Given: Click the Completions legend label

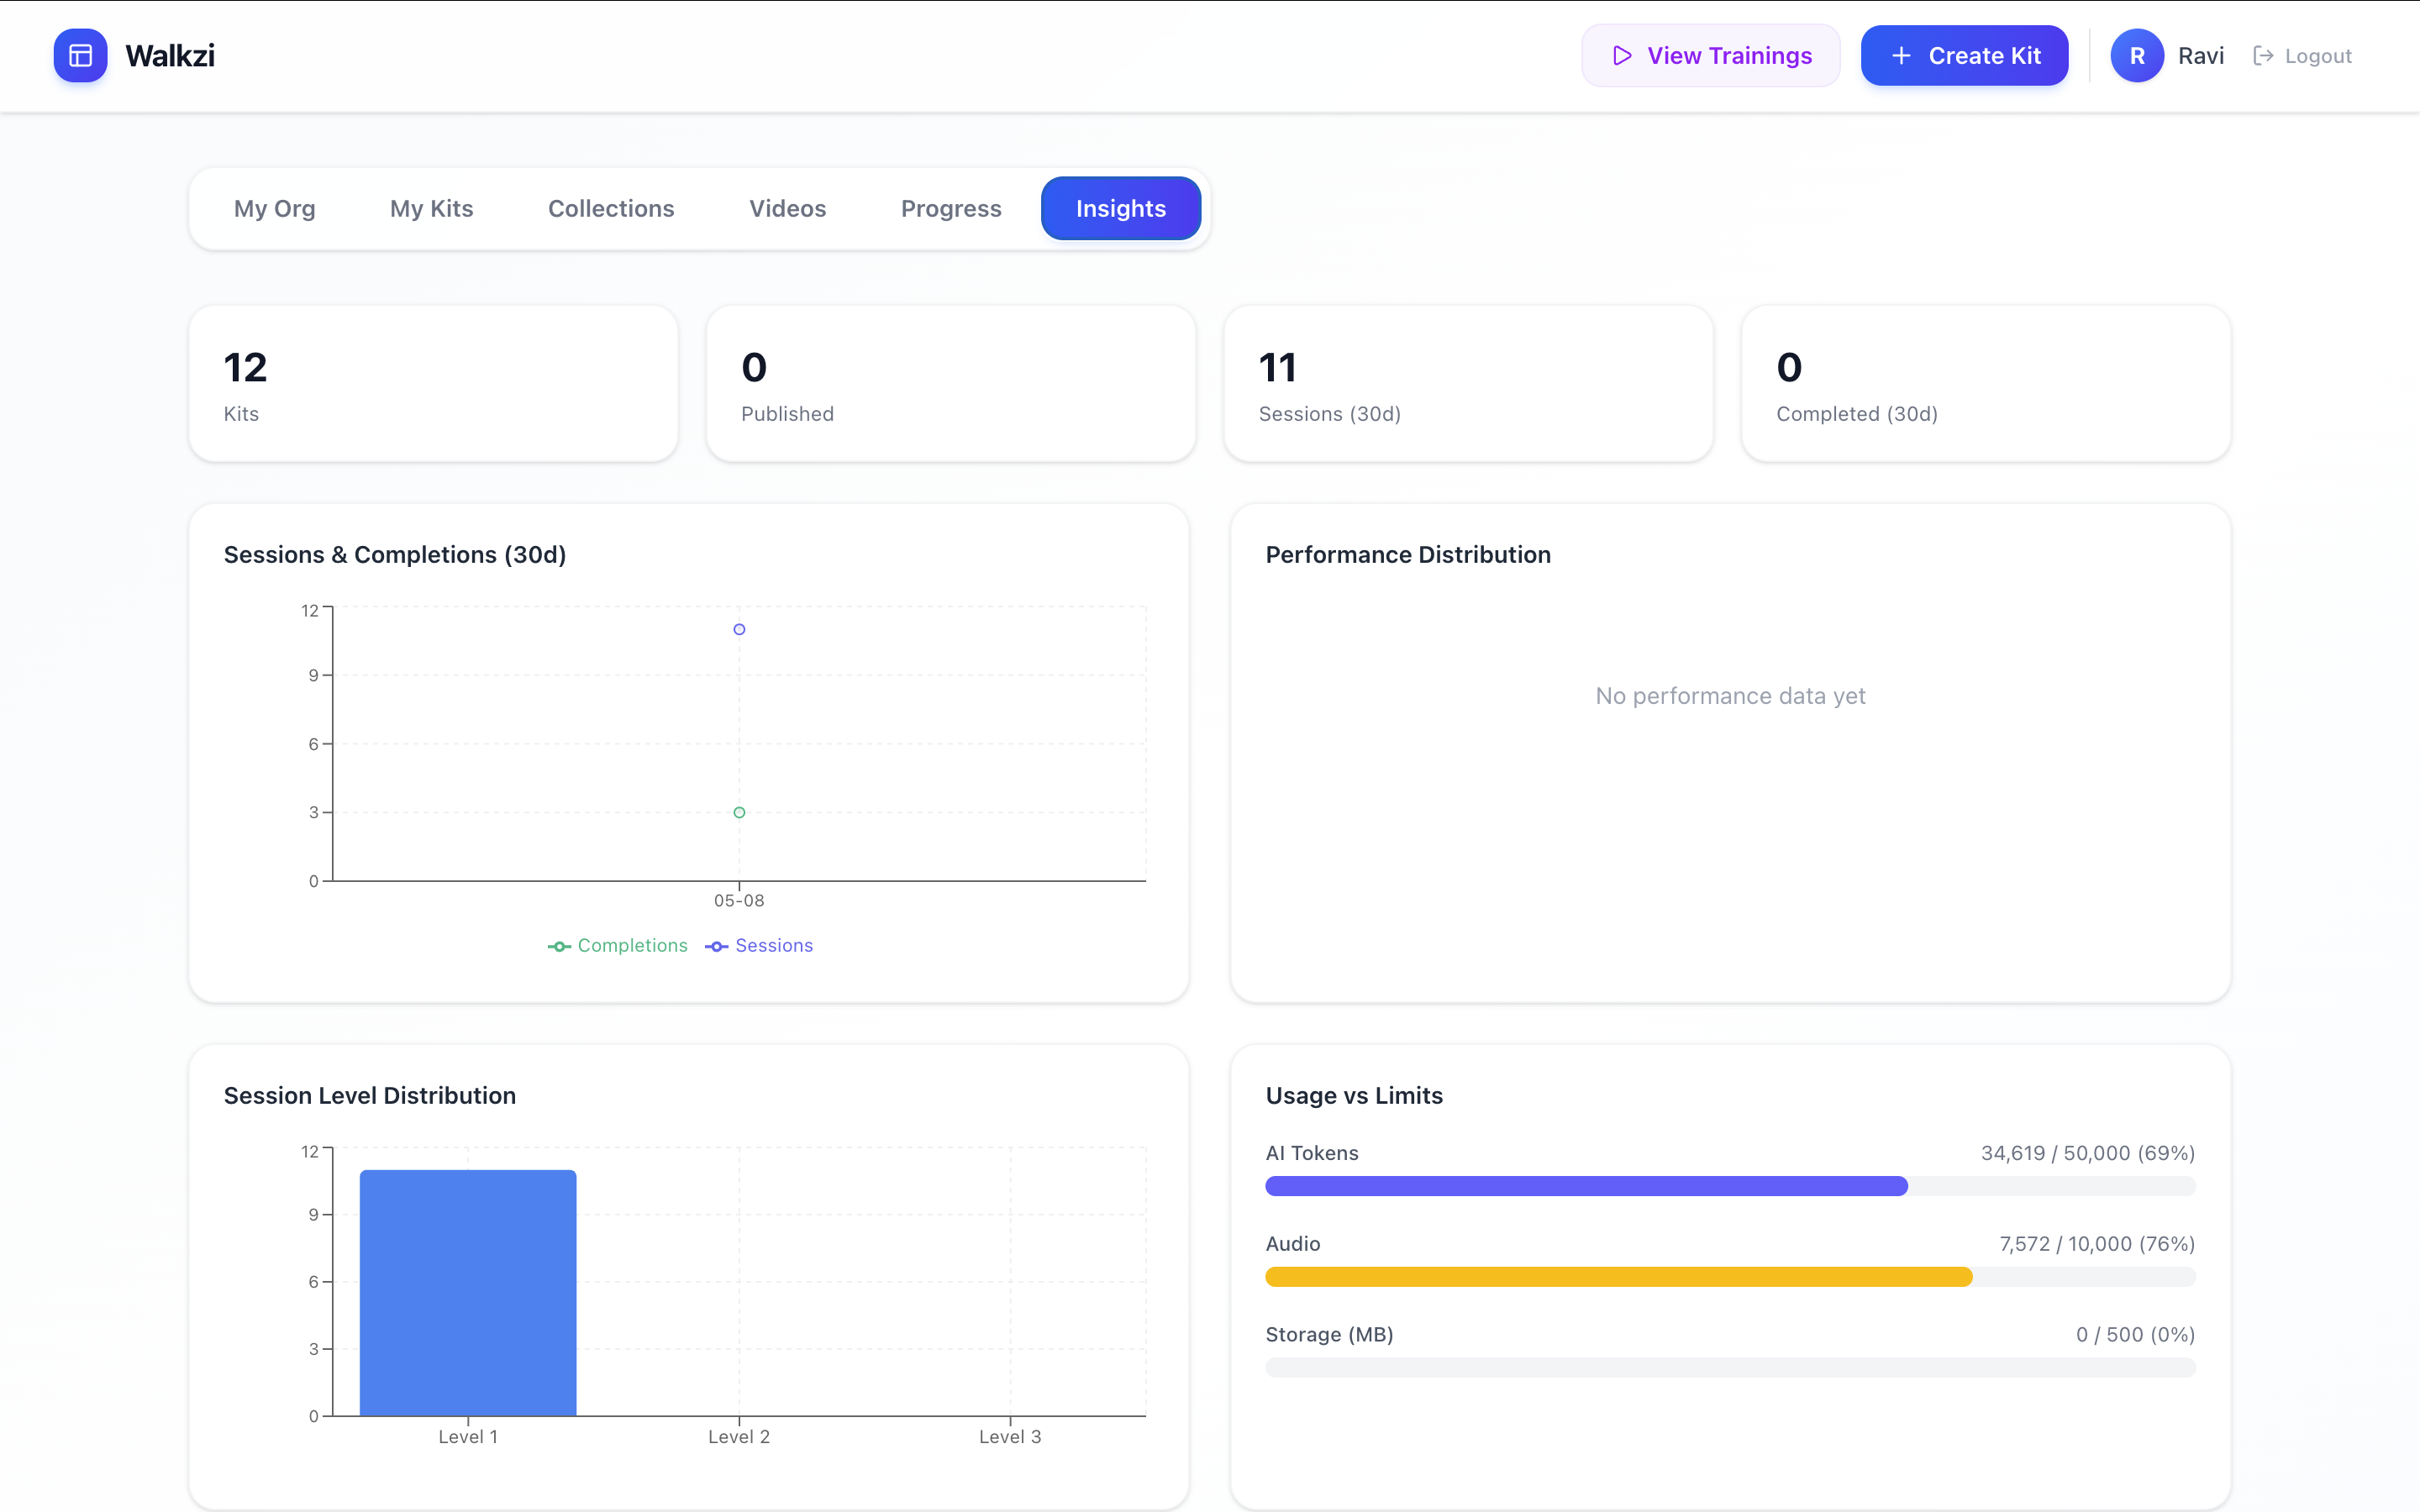Looking at the screenshot, I should coord(632,946).
